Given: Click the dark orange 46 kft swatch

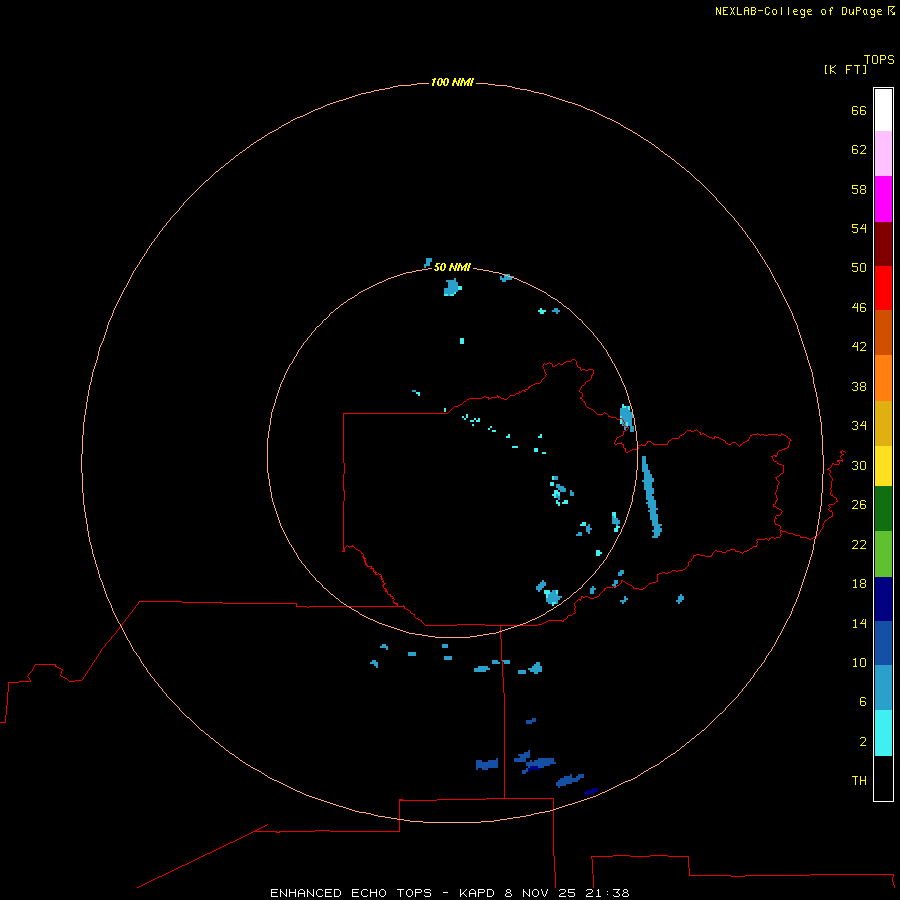Looking at the screenshot, I should pyautogui.click(x=883, y=333).
